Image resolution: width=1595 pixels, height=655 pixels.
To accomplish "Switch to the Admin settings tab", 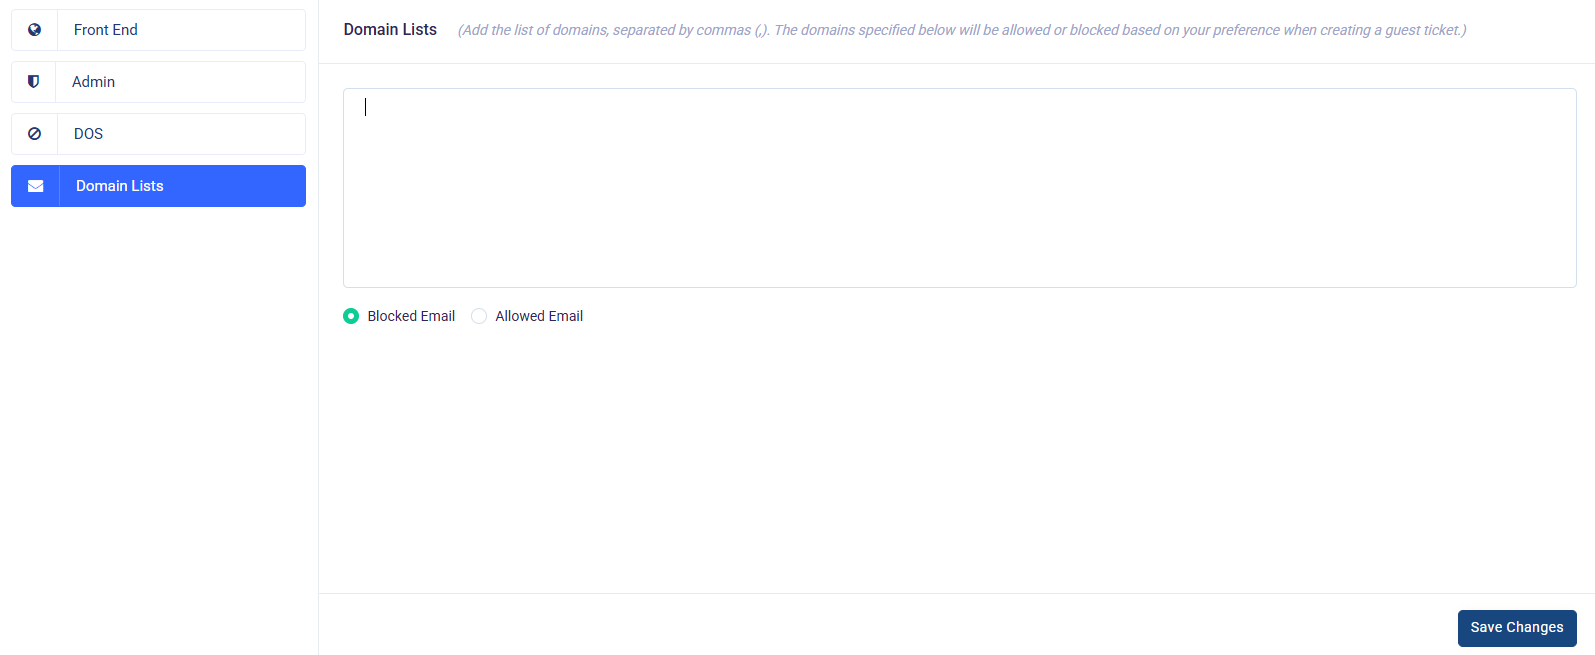I will [94, 82].
